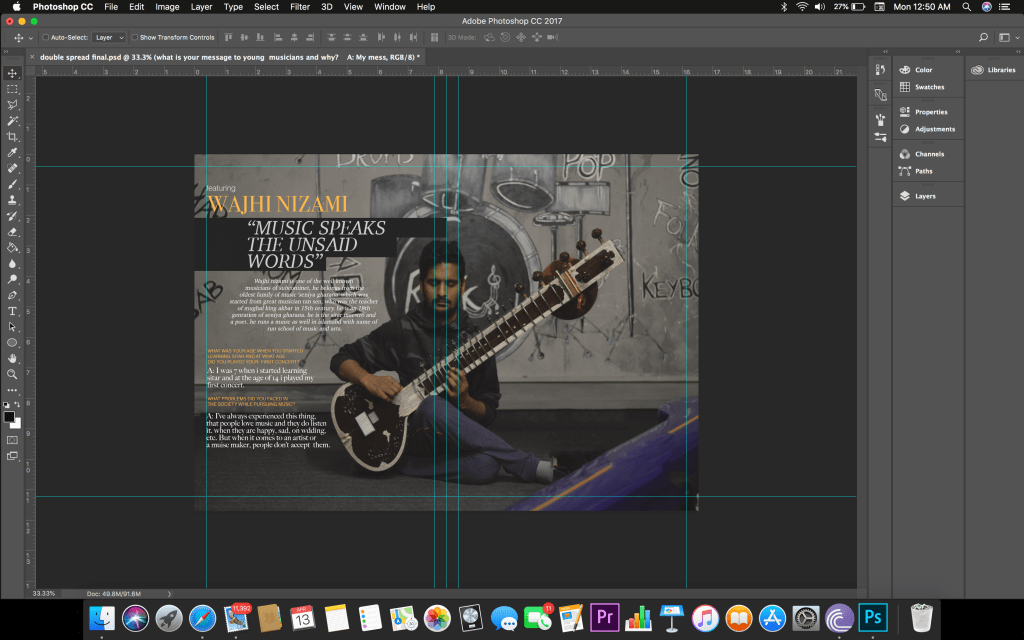
Task: Choose the Zoom tool in toolbar
Action: point(12,374)
